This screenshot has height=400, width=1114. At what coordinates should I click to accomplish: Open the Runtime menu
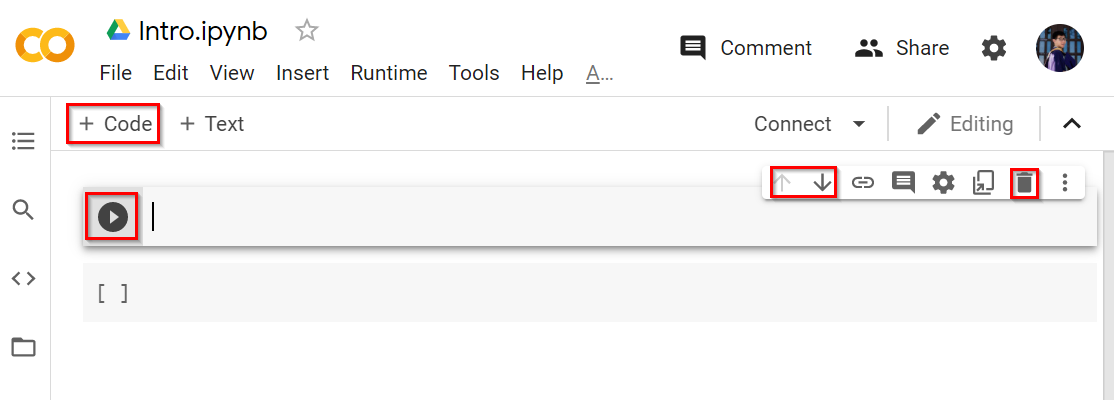coord(388,73)
